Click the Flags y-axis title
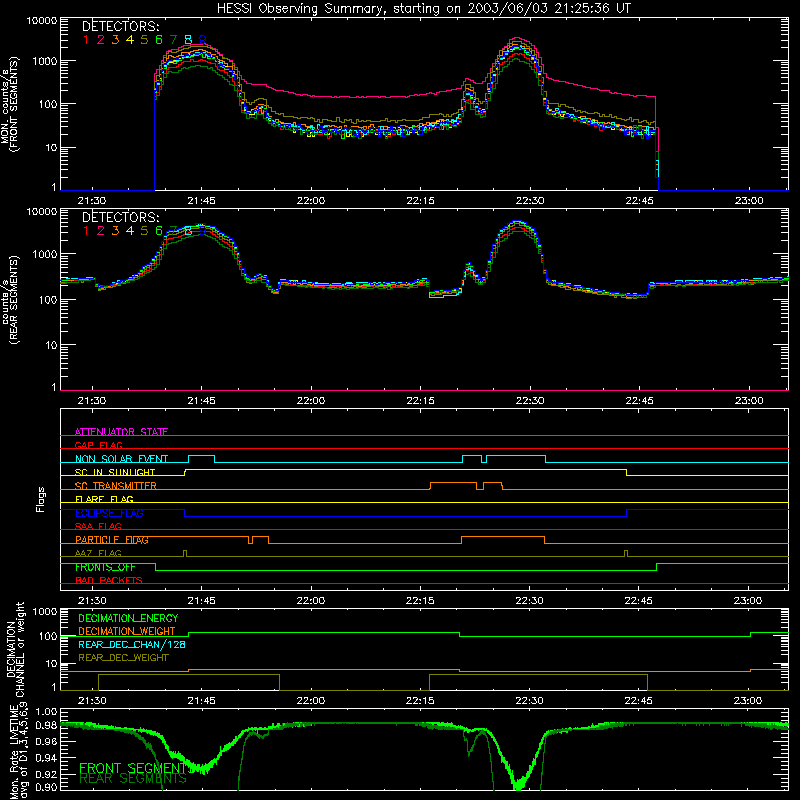 [x=41, y=499]
